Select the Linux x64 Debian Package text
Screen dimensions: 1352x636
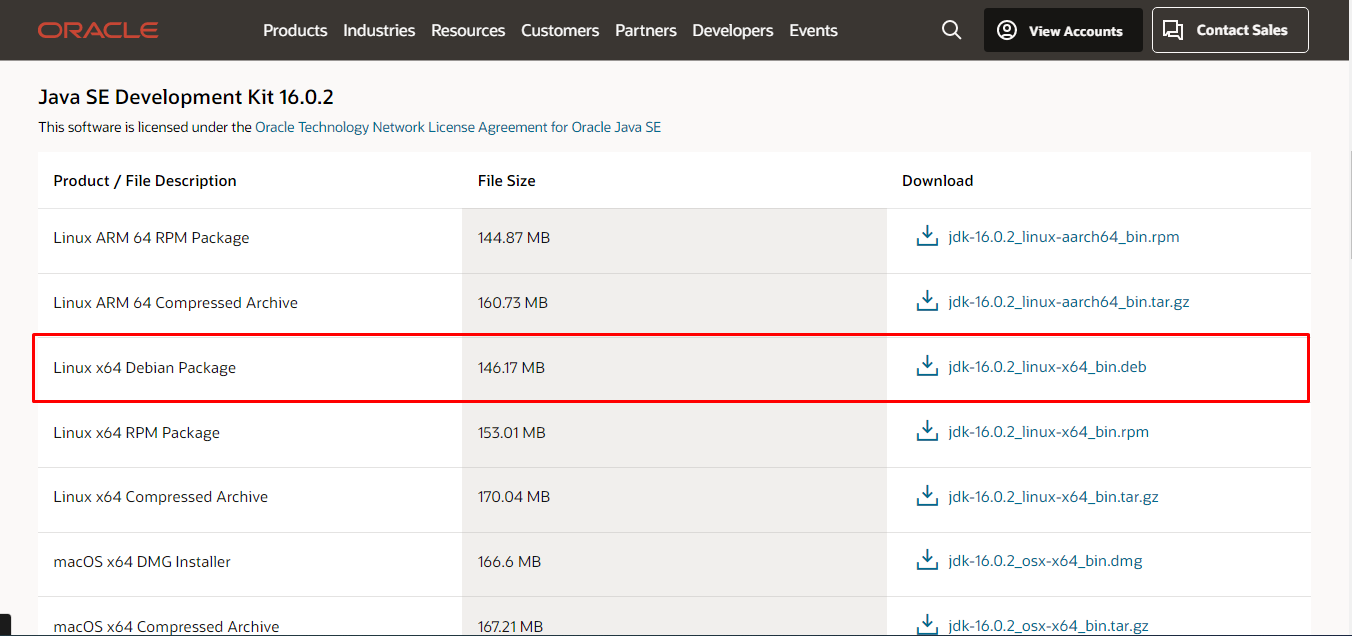click(x=144, y=368)
